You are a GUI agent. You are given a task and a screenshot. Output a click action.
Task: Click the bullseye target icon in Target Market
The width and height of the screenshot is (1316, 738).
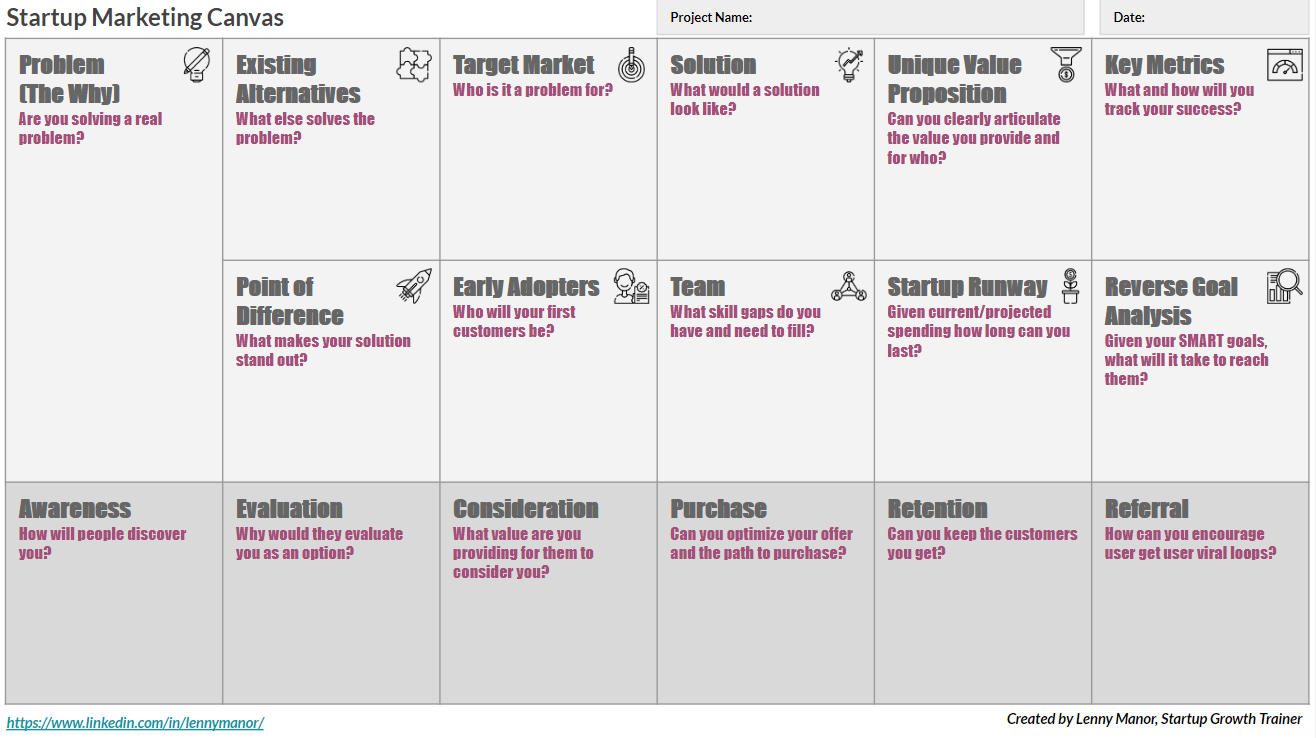632,65
